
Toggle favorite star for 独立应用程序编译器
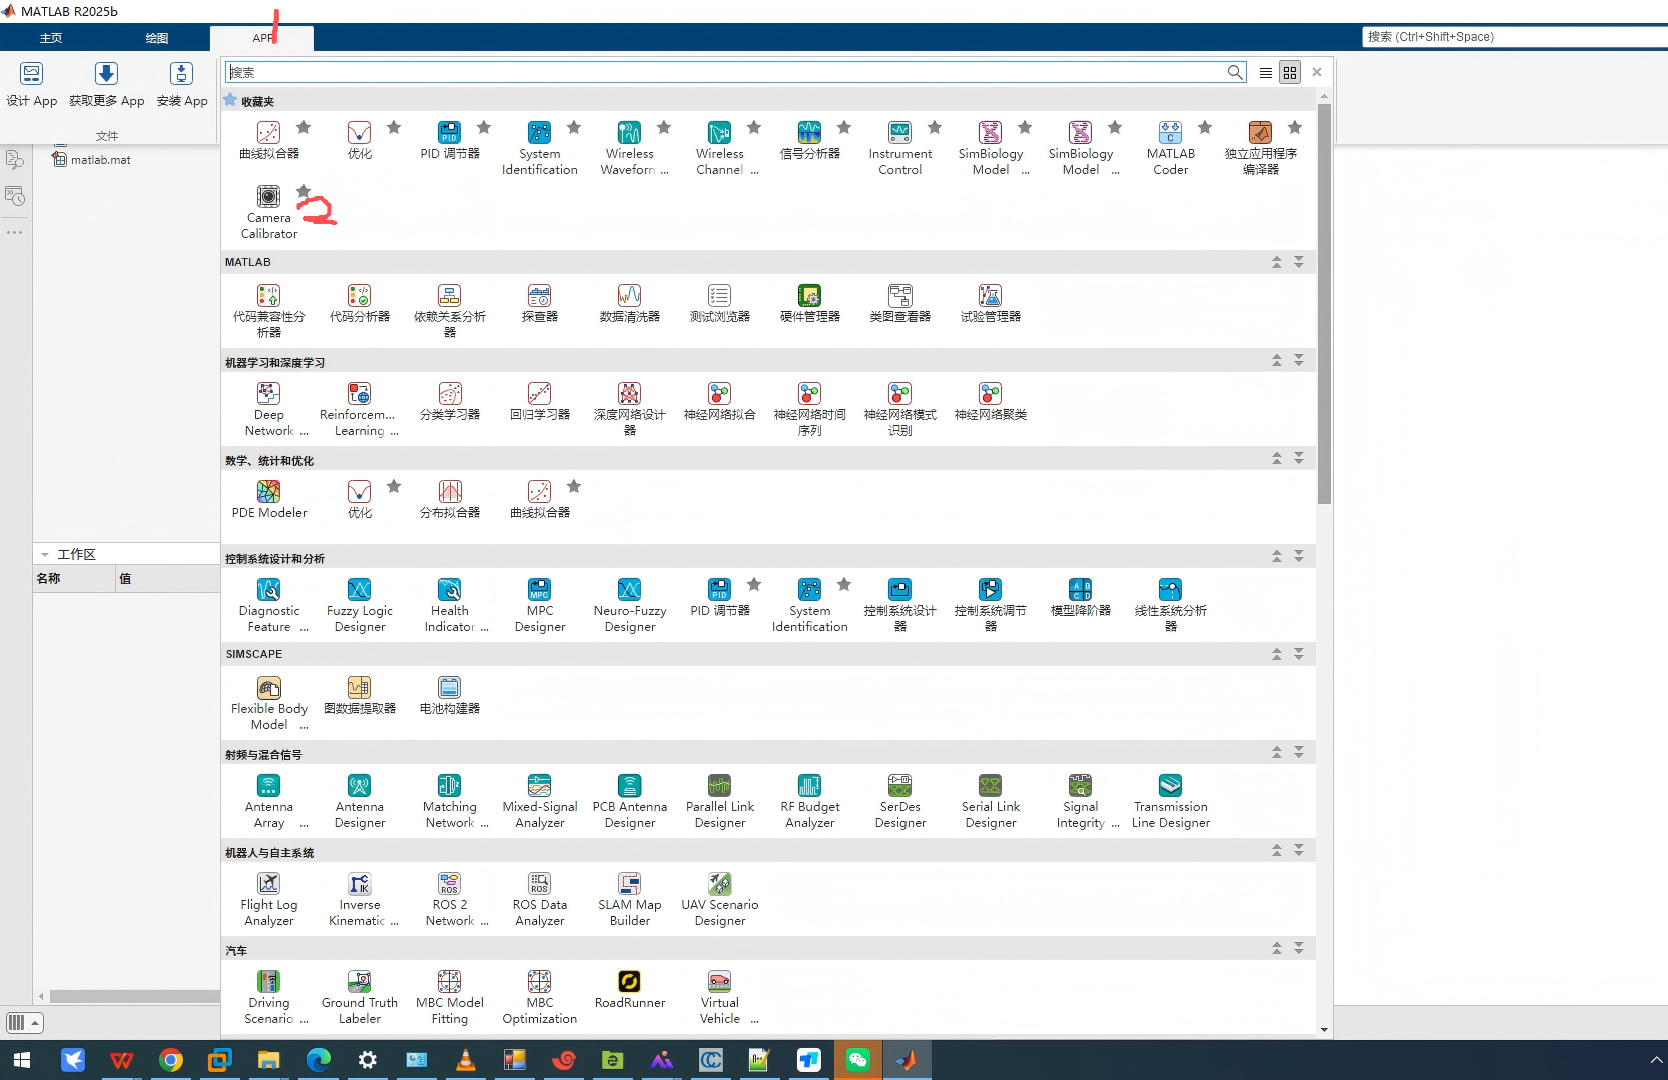1295,127
